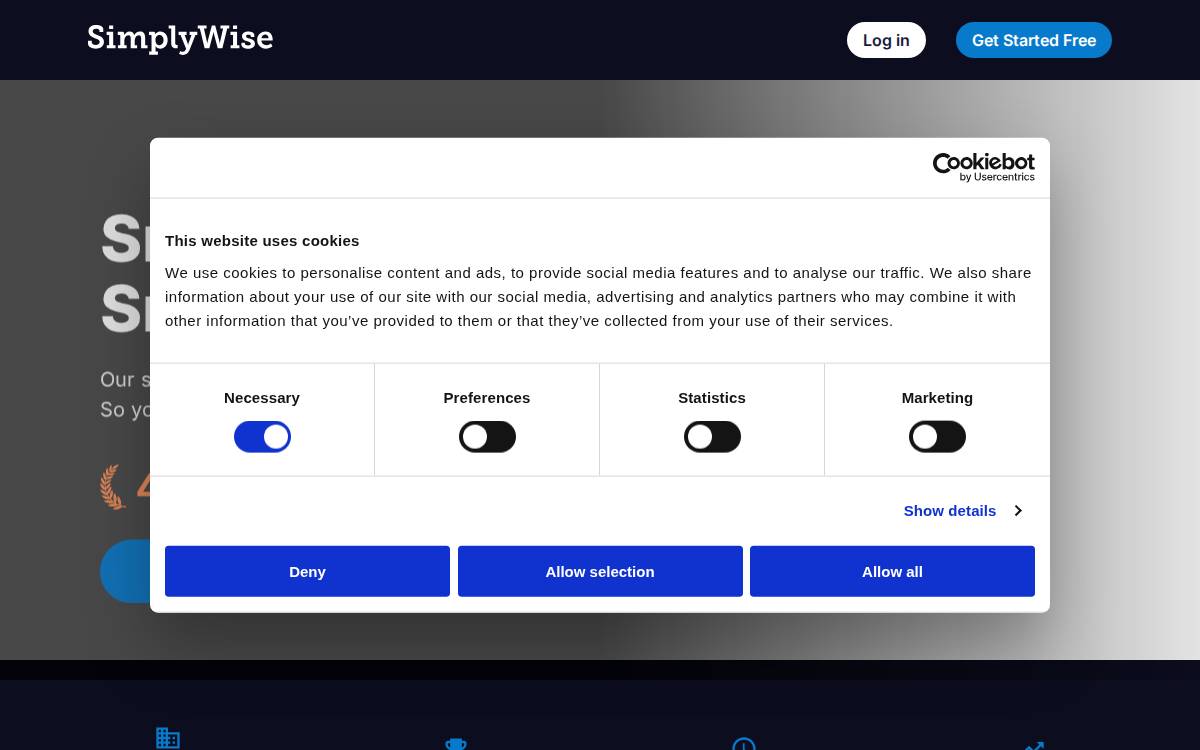Toggle the Necessary cookies switch
Screen dimensions: 1200x750
(x=262, y=437)
